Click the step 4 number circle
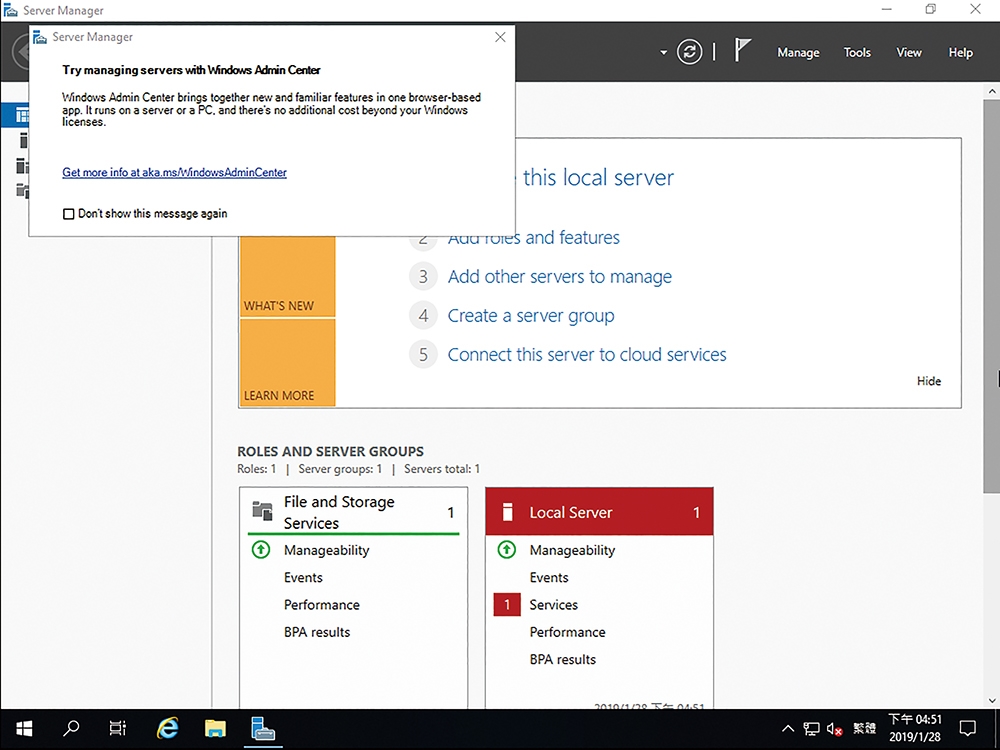Image resolution: width=1000 pixels, height=750 pixels. click(x=423, y=316)
